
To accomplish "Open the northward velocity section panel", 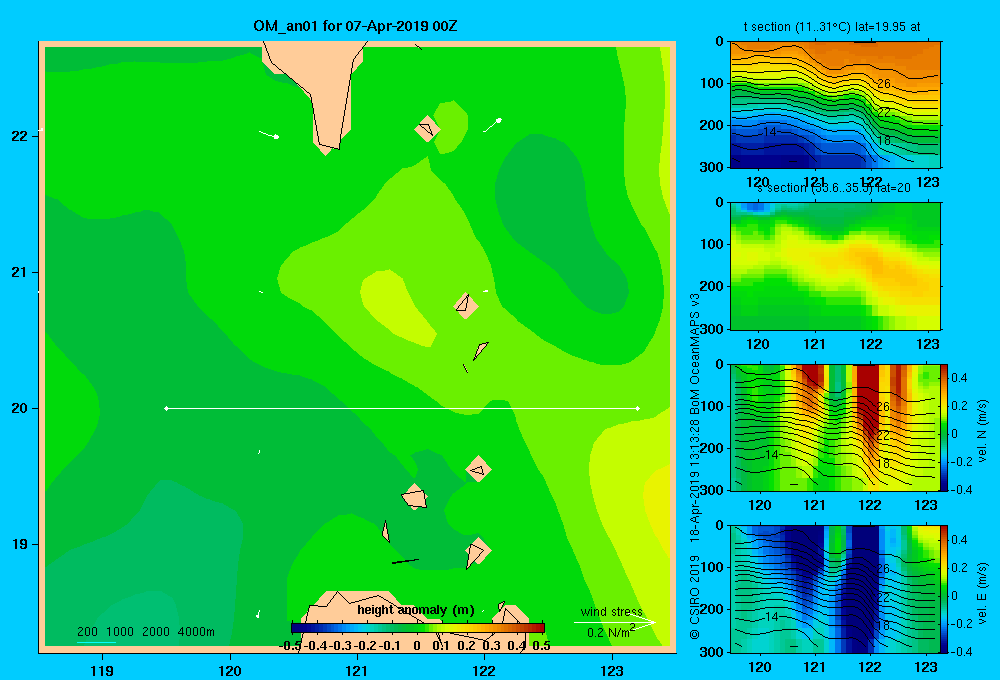I will point(835,427).
